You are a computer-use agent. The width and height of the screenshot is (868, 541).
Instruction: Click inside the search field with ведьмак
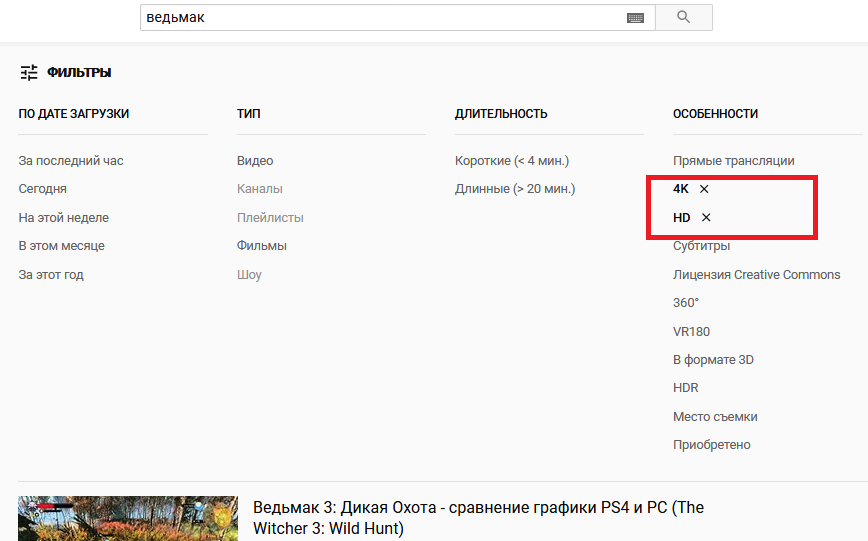point(380,17)
